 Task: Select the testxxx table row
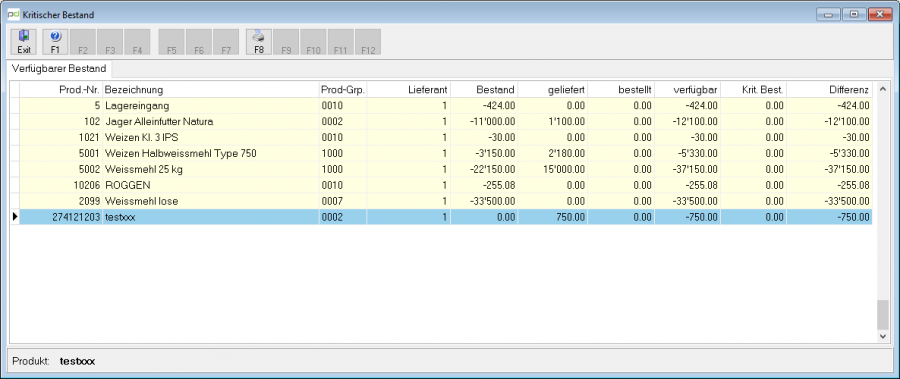point(445,217)
